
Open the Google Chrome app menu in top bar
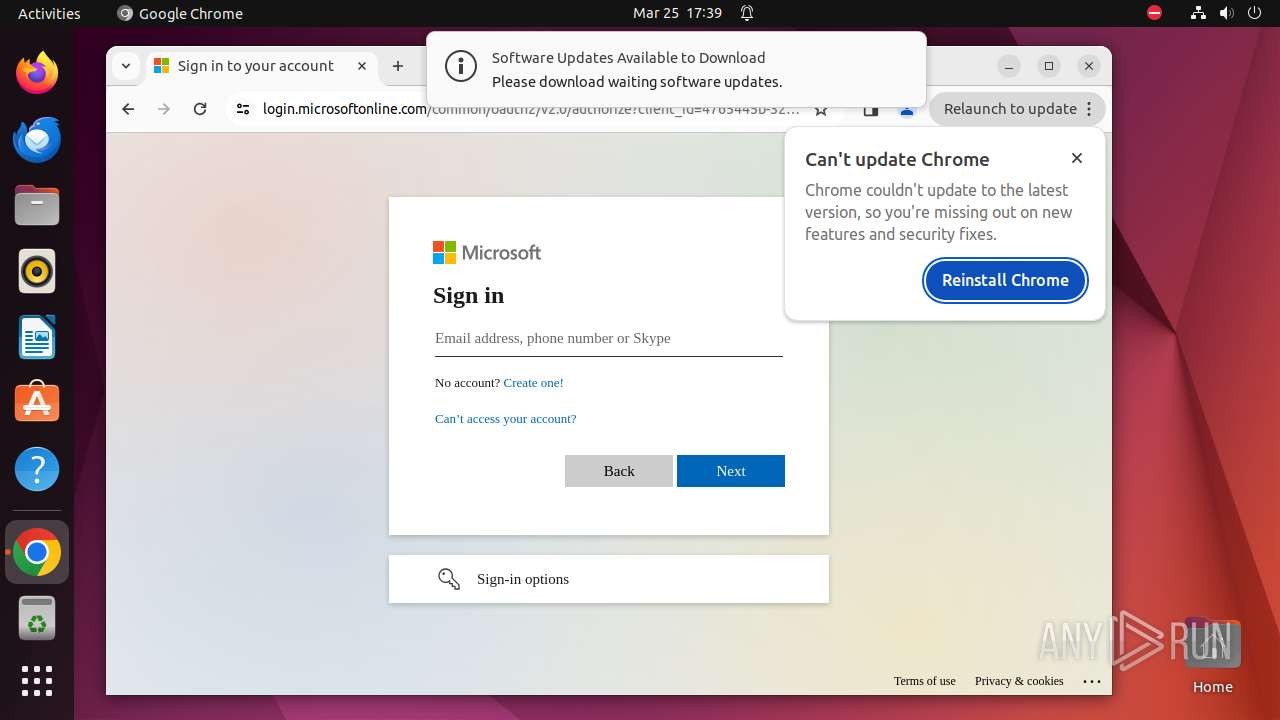(180, 13)
